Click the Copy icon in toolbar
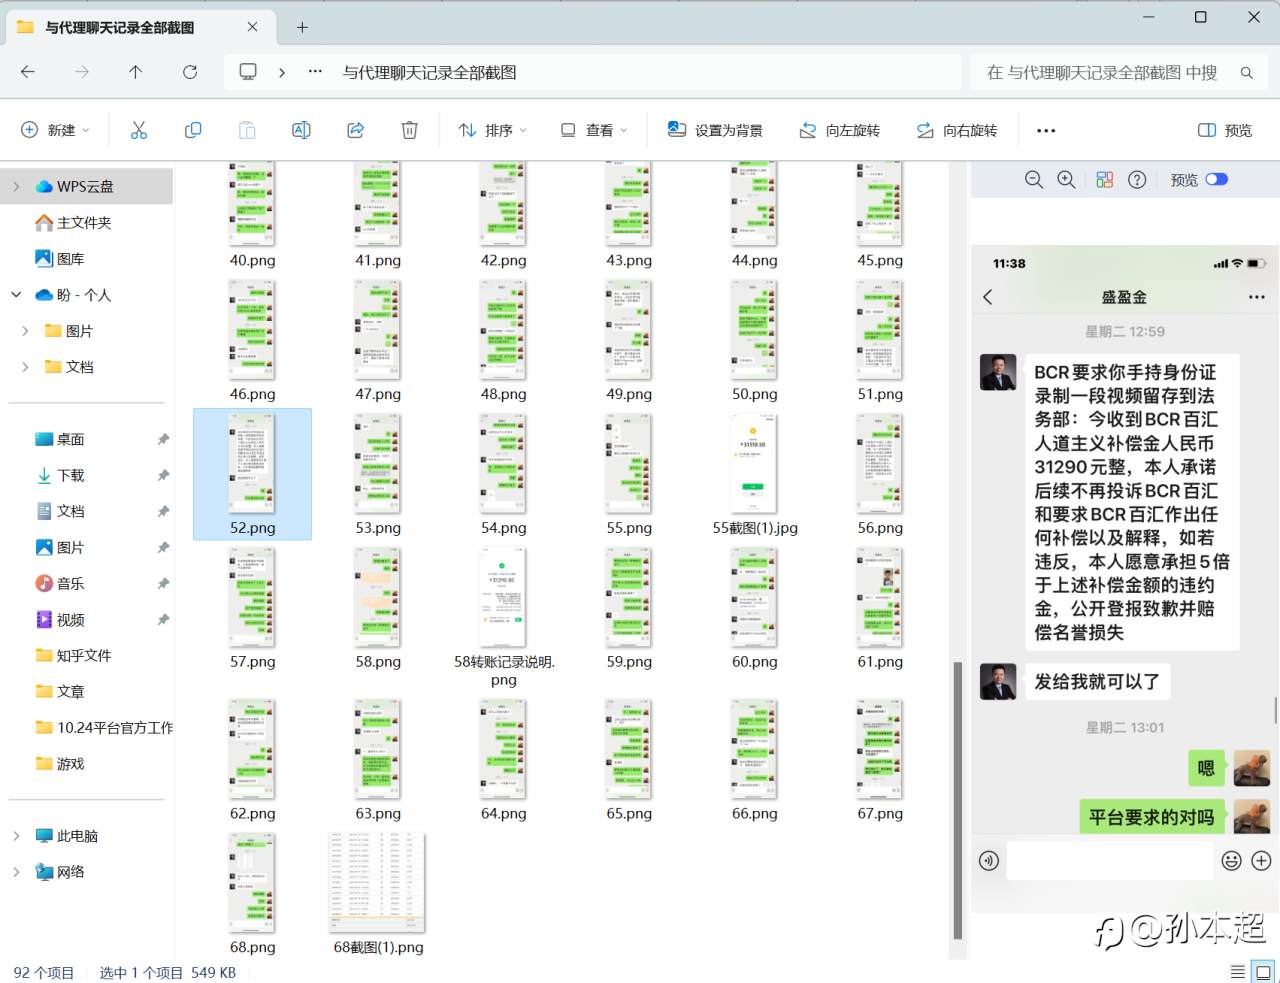This screenshot has height=983, width=1280. click(193, 130)
